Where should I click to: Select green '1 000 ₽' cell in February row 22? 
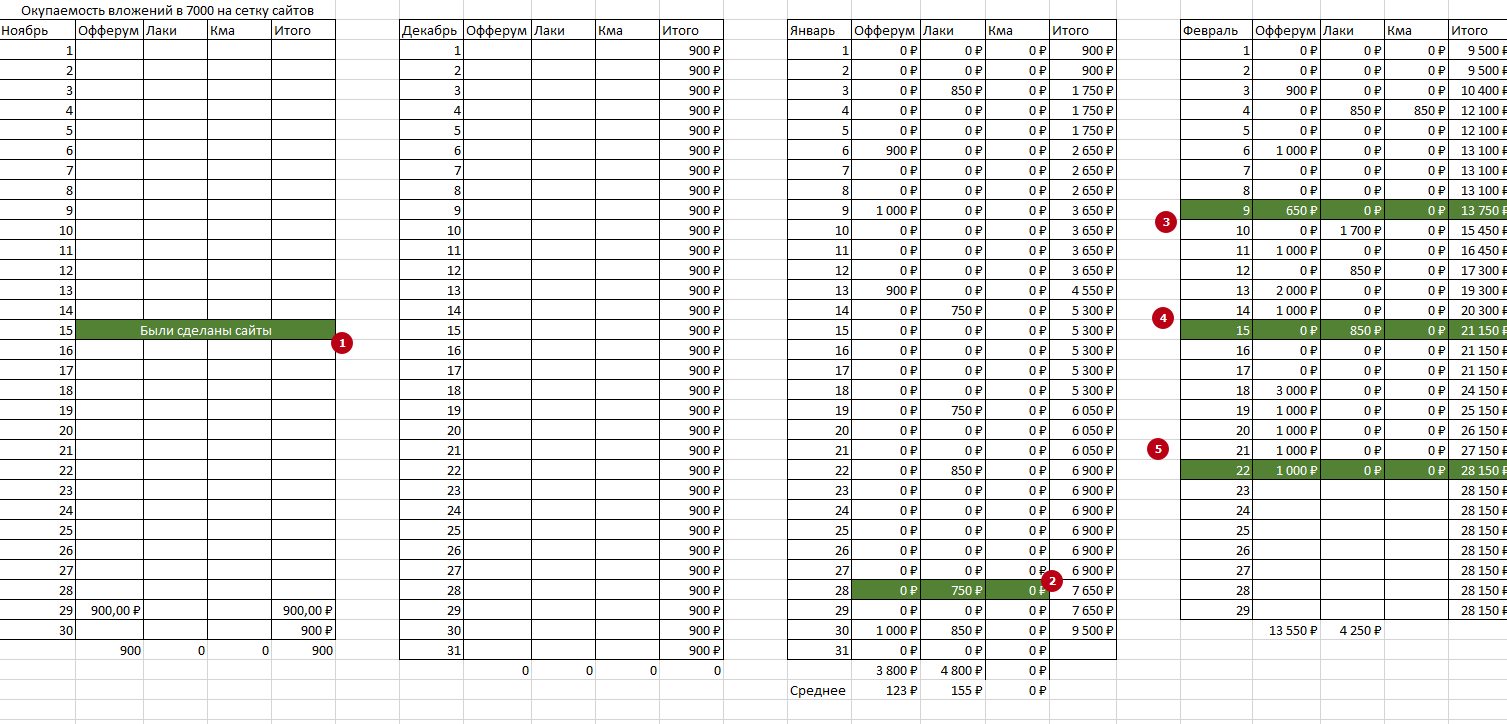[1286, 470]
